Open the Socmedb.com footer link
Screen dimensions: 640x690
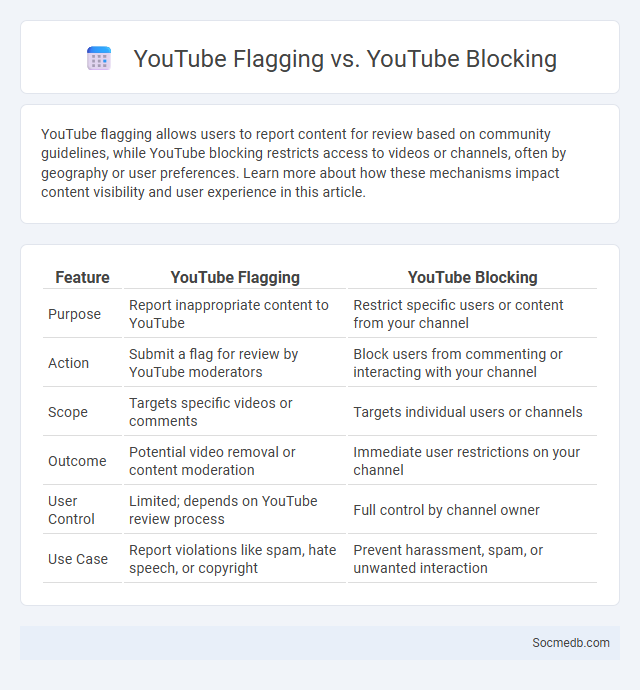click(570, 642)
